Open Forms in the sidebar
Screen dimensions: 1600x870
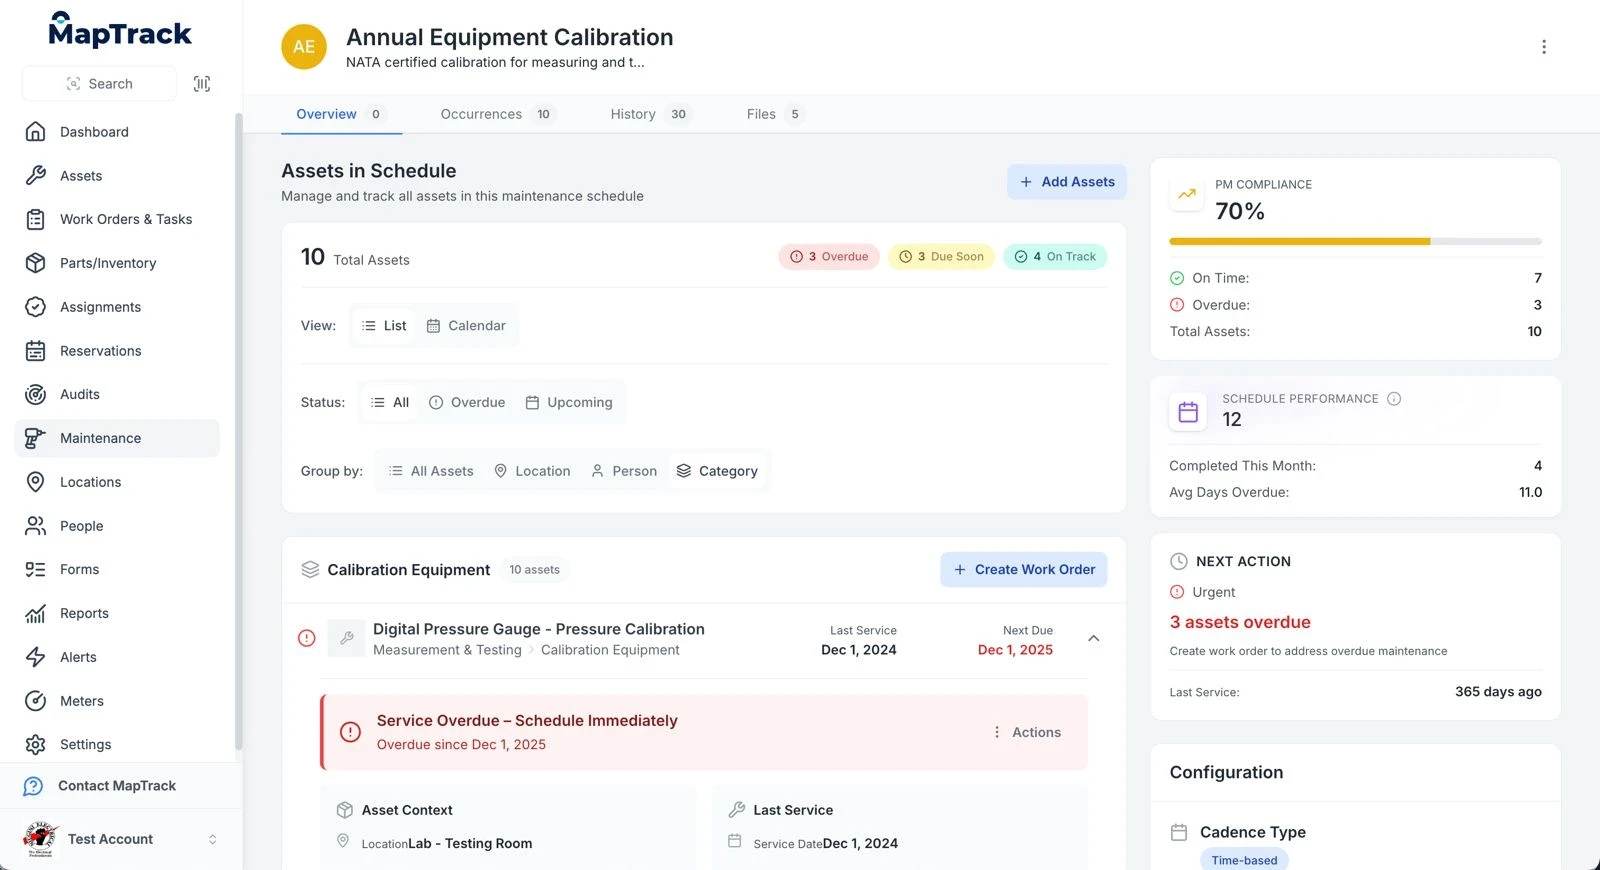click(118, 569)
